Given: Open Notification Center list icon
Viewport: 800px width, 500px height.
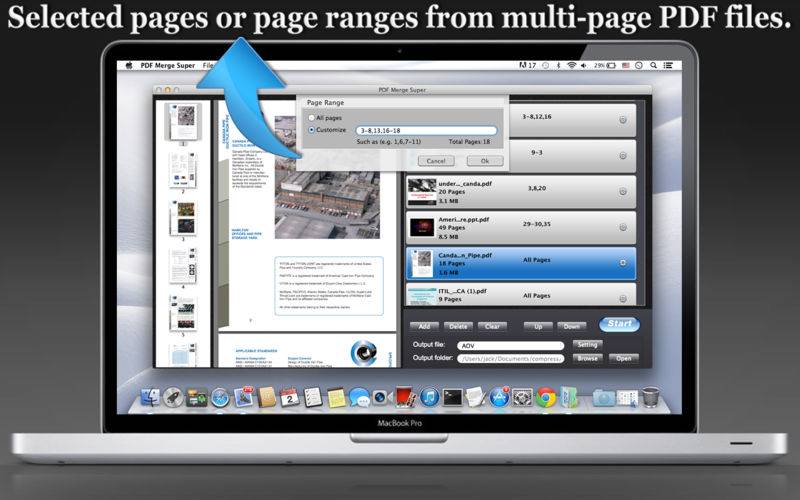Looking at the screenshot, I should tap(668, 65).
